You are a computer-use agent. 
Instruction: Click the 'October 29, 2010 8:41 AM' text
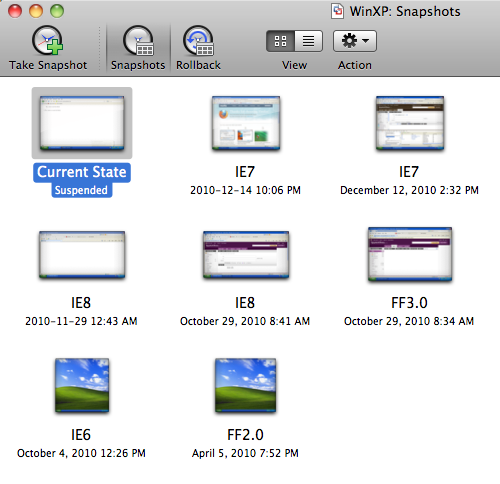245,321
